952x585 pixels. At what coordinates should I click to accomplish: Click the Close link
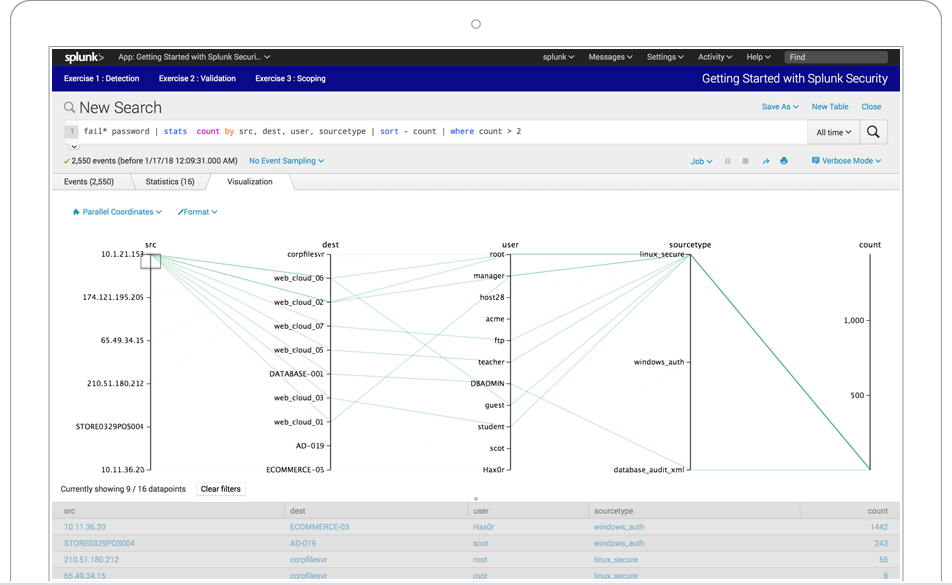point(871,107)
